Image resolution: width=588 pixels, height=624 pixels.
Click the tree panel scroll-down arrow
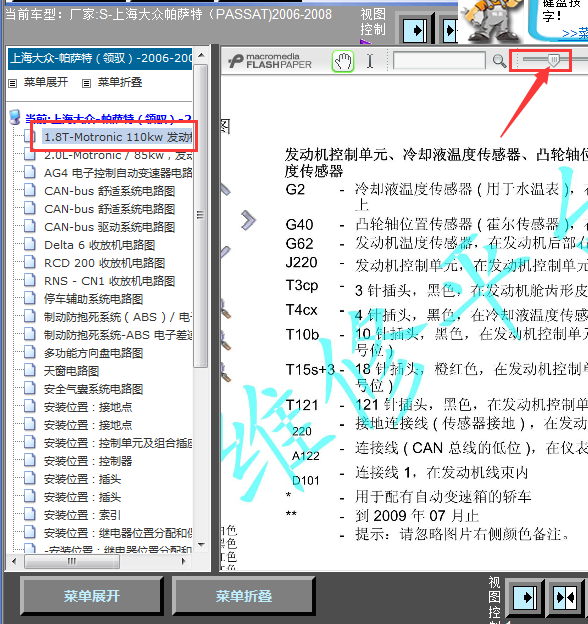tap(201, 544)
